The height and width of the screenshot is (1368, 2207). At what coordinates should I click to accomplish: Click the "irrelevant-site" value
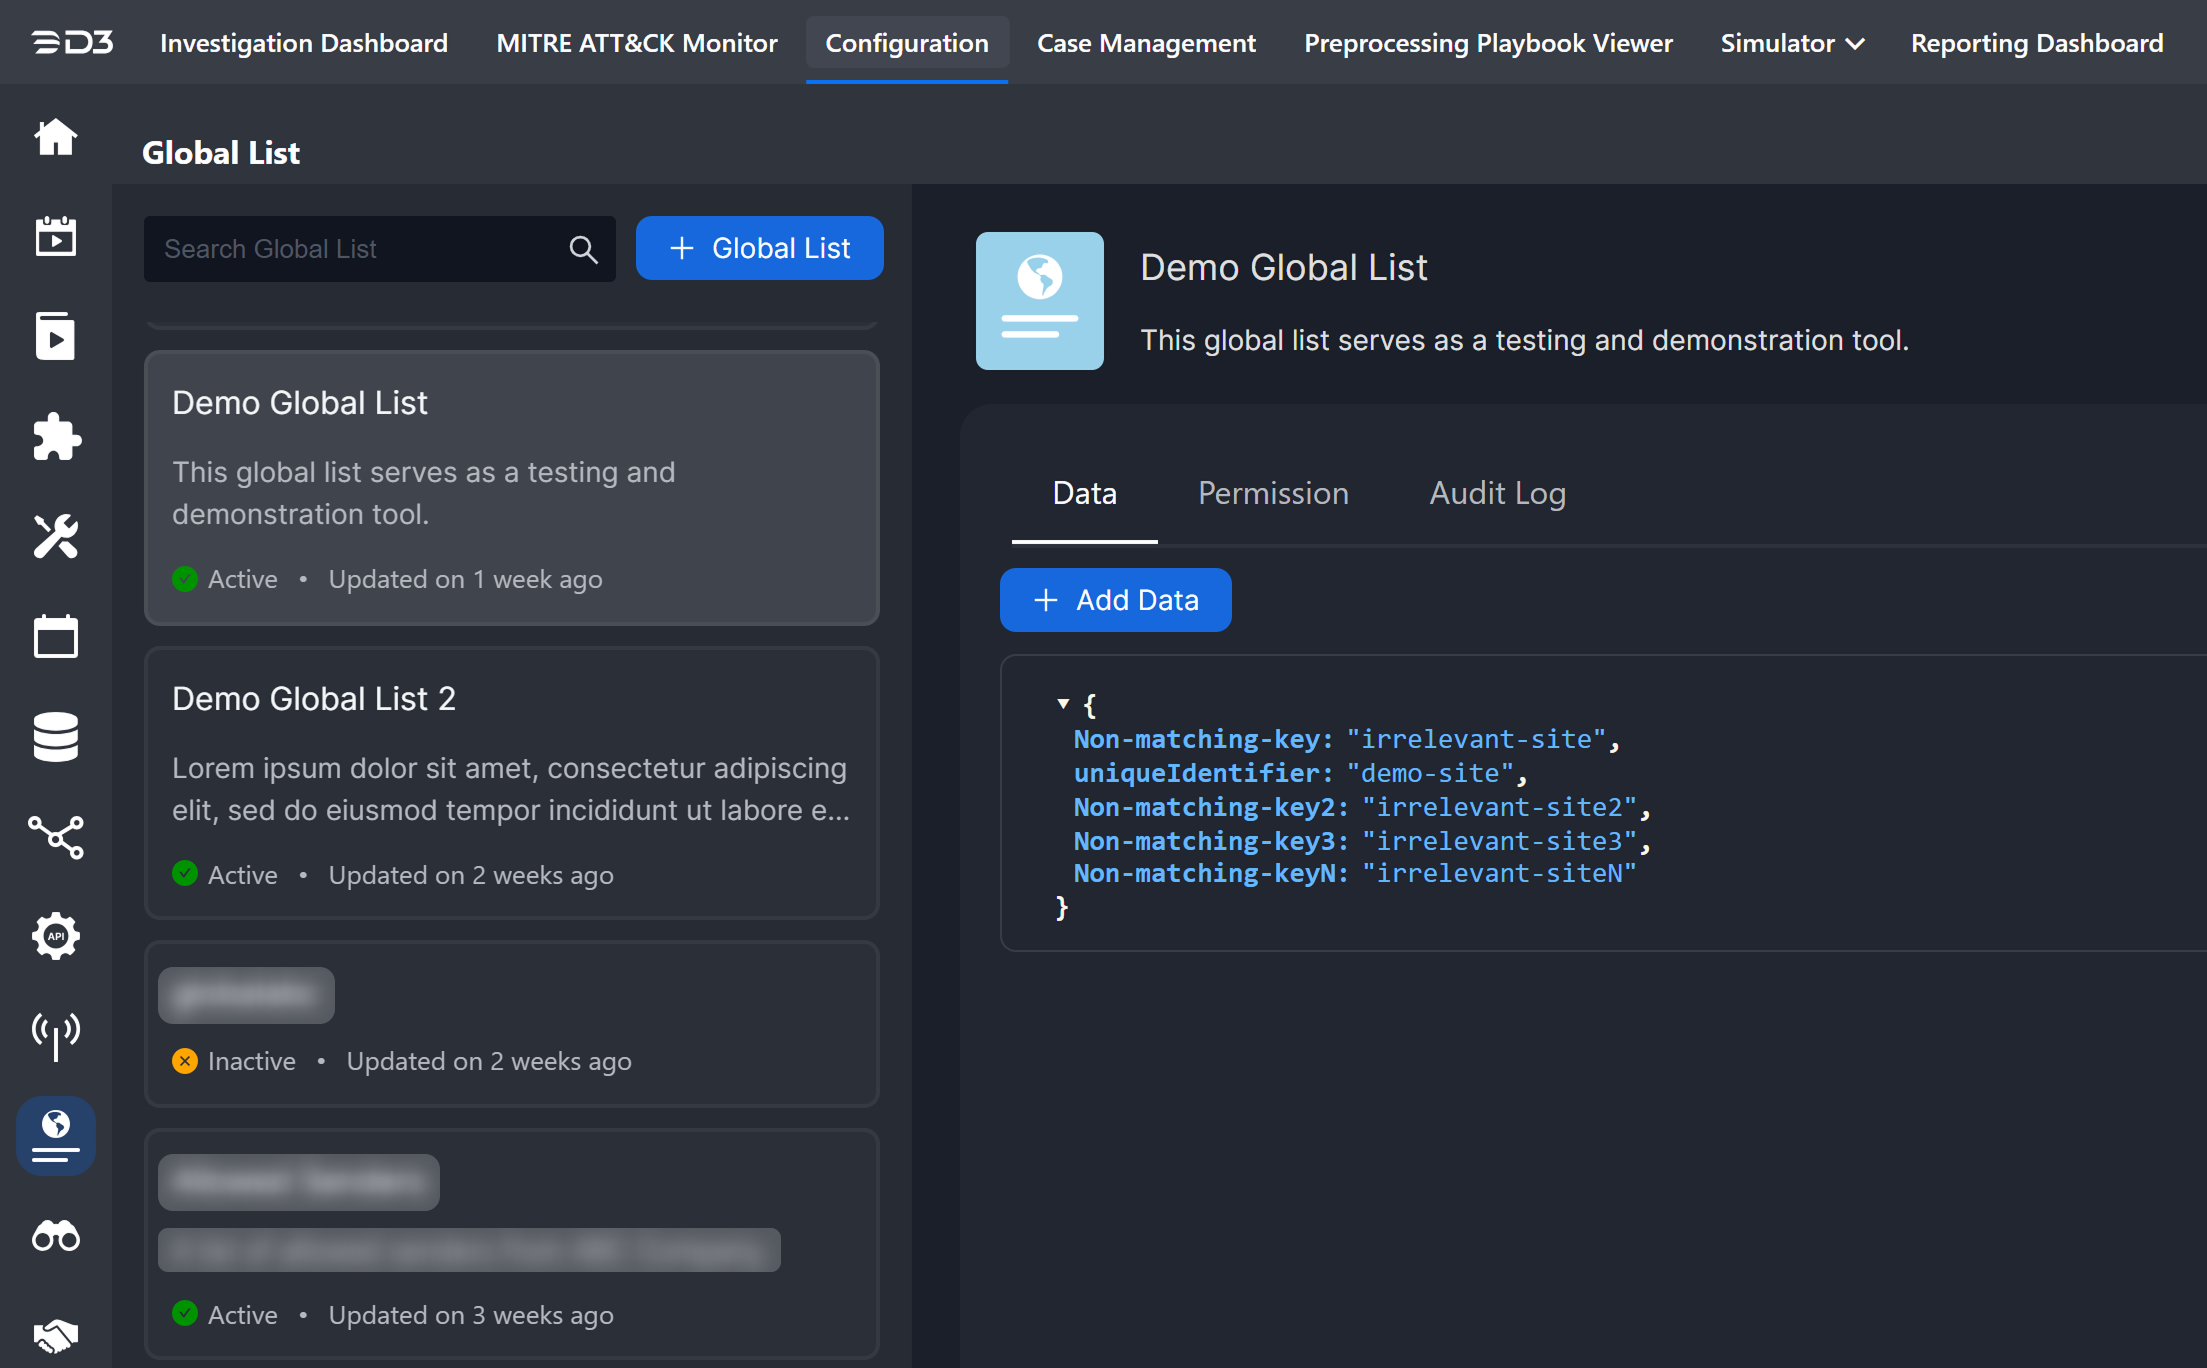pos(1476,739)
